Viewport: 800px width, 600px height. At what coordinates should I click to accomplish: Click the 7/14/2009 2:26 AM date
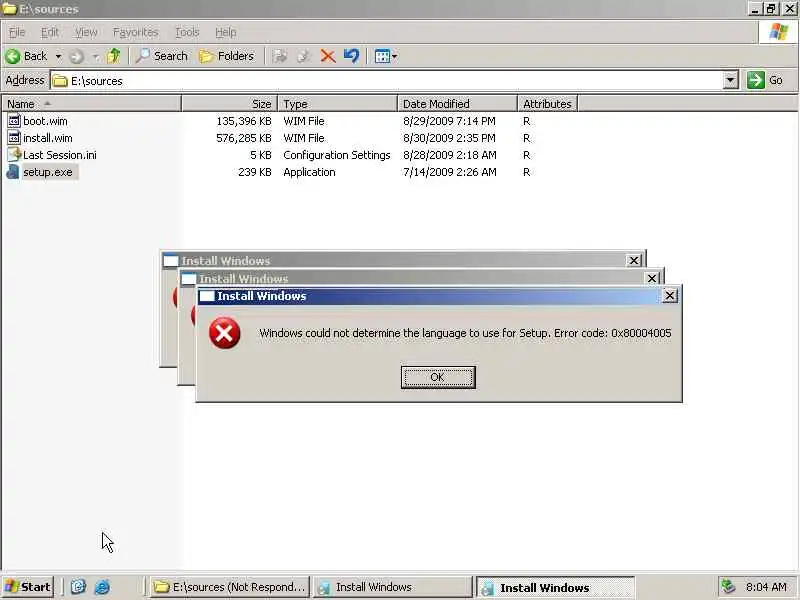click(449, 172)
